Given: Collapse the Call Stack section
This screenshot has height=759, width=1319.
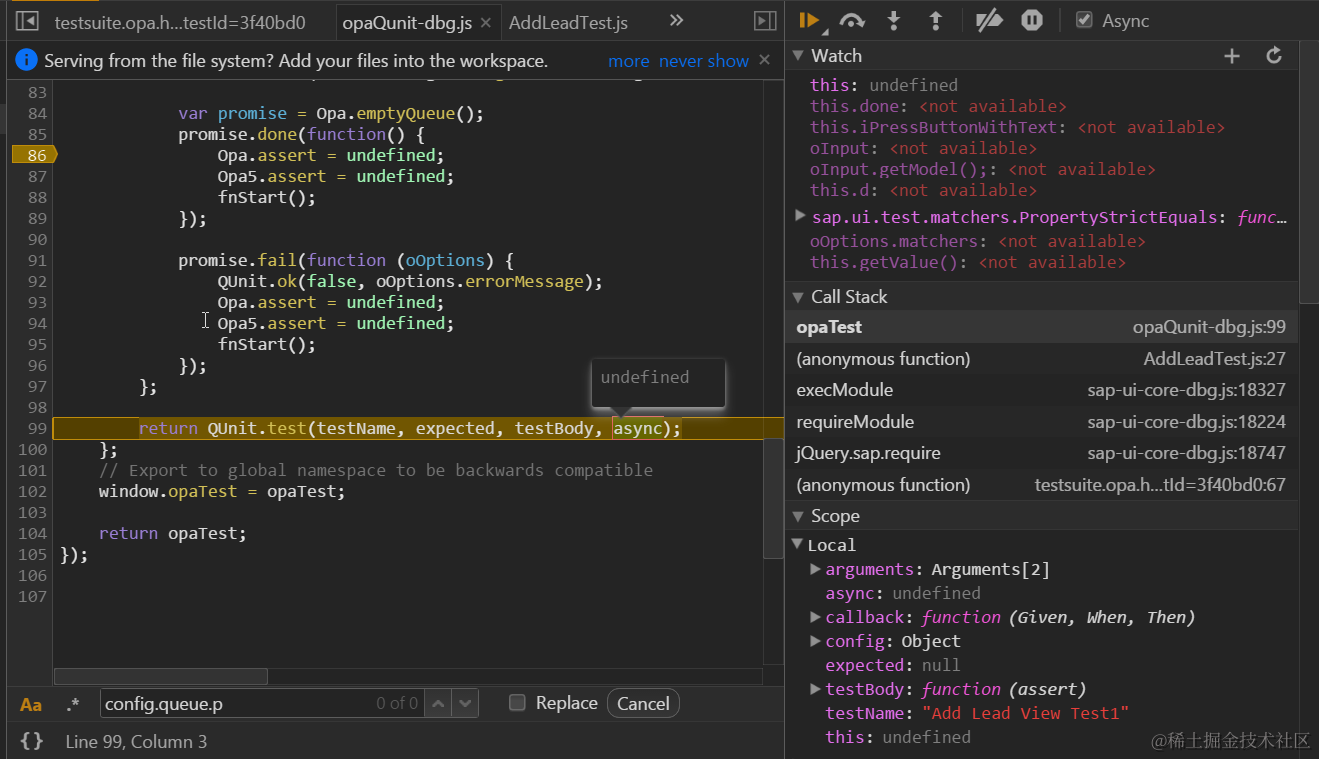Looking at the screenshot, I should (798, 297).
